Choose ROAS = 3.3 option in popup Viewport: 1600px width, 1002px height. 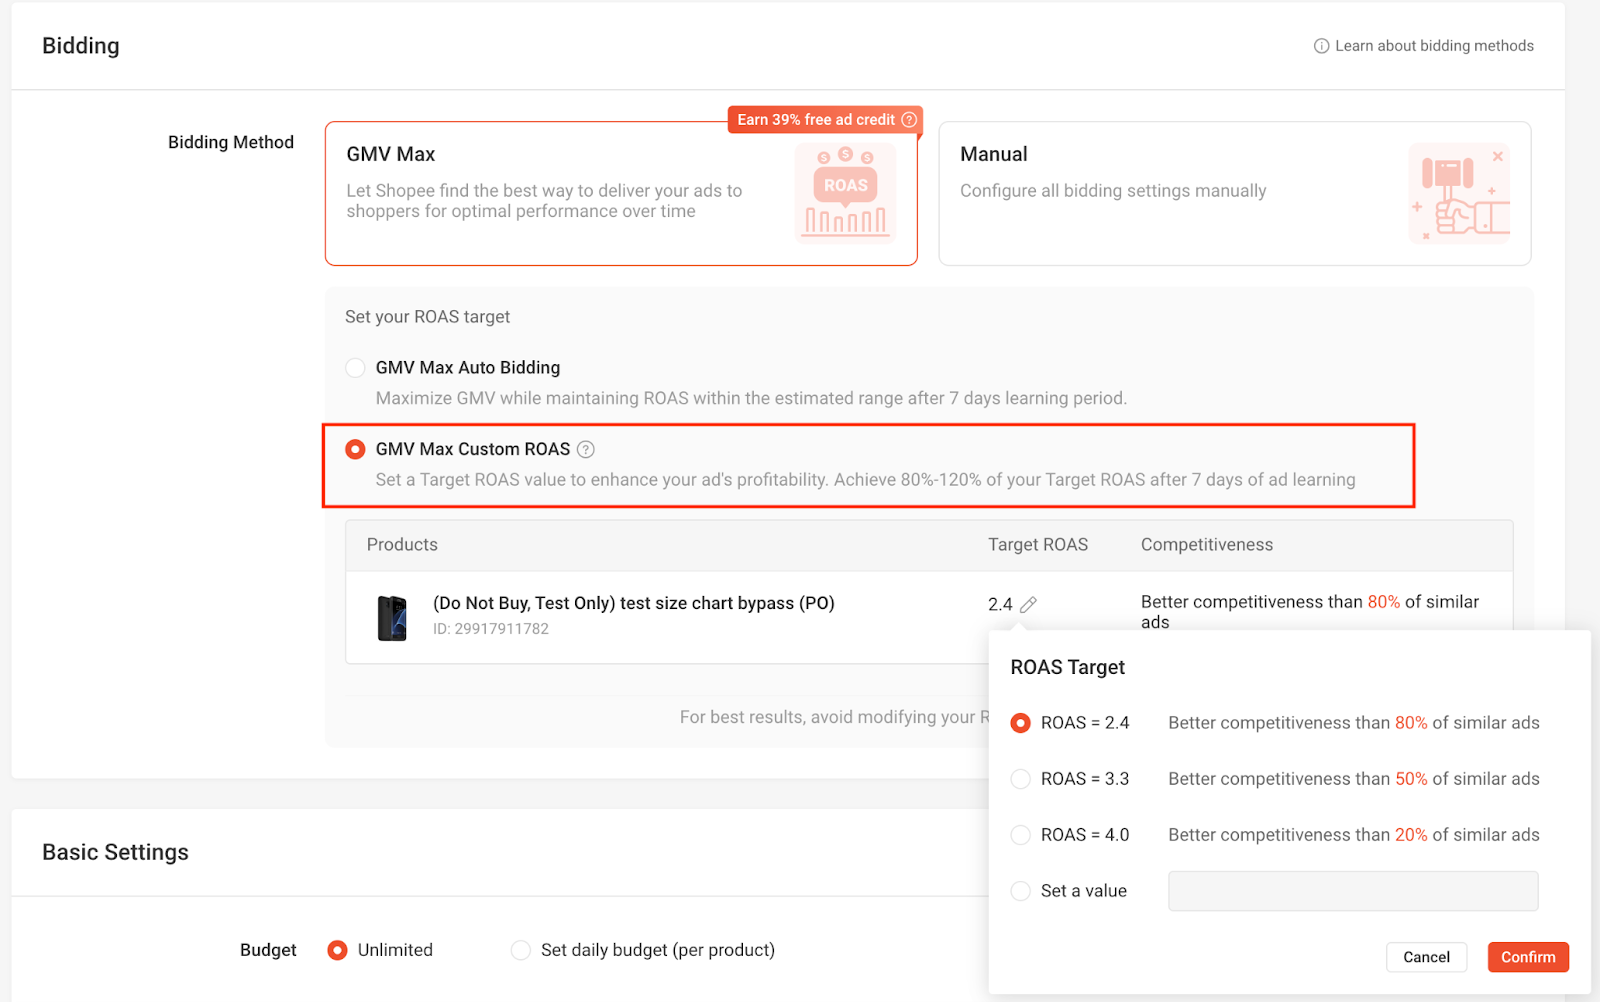tap(1020, 779)
